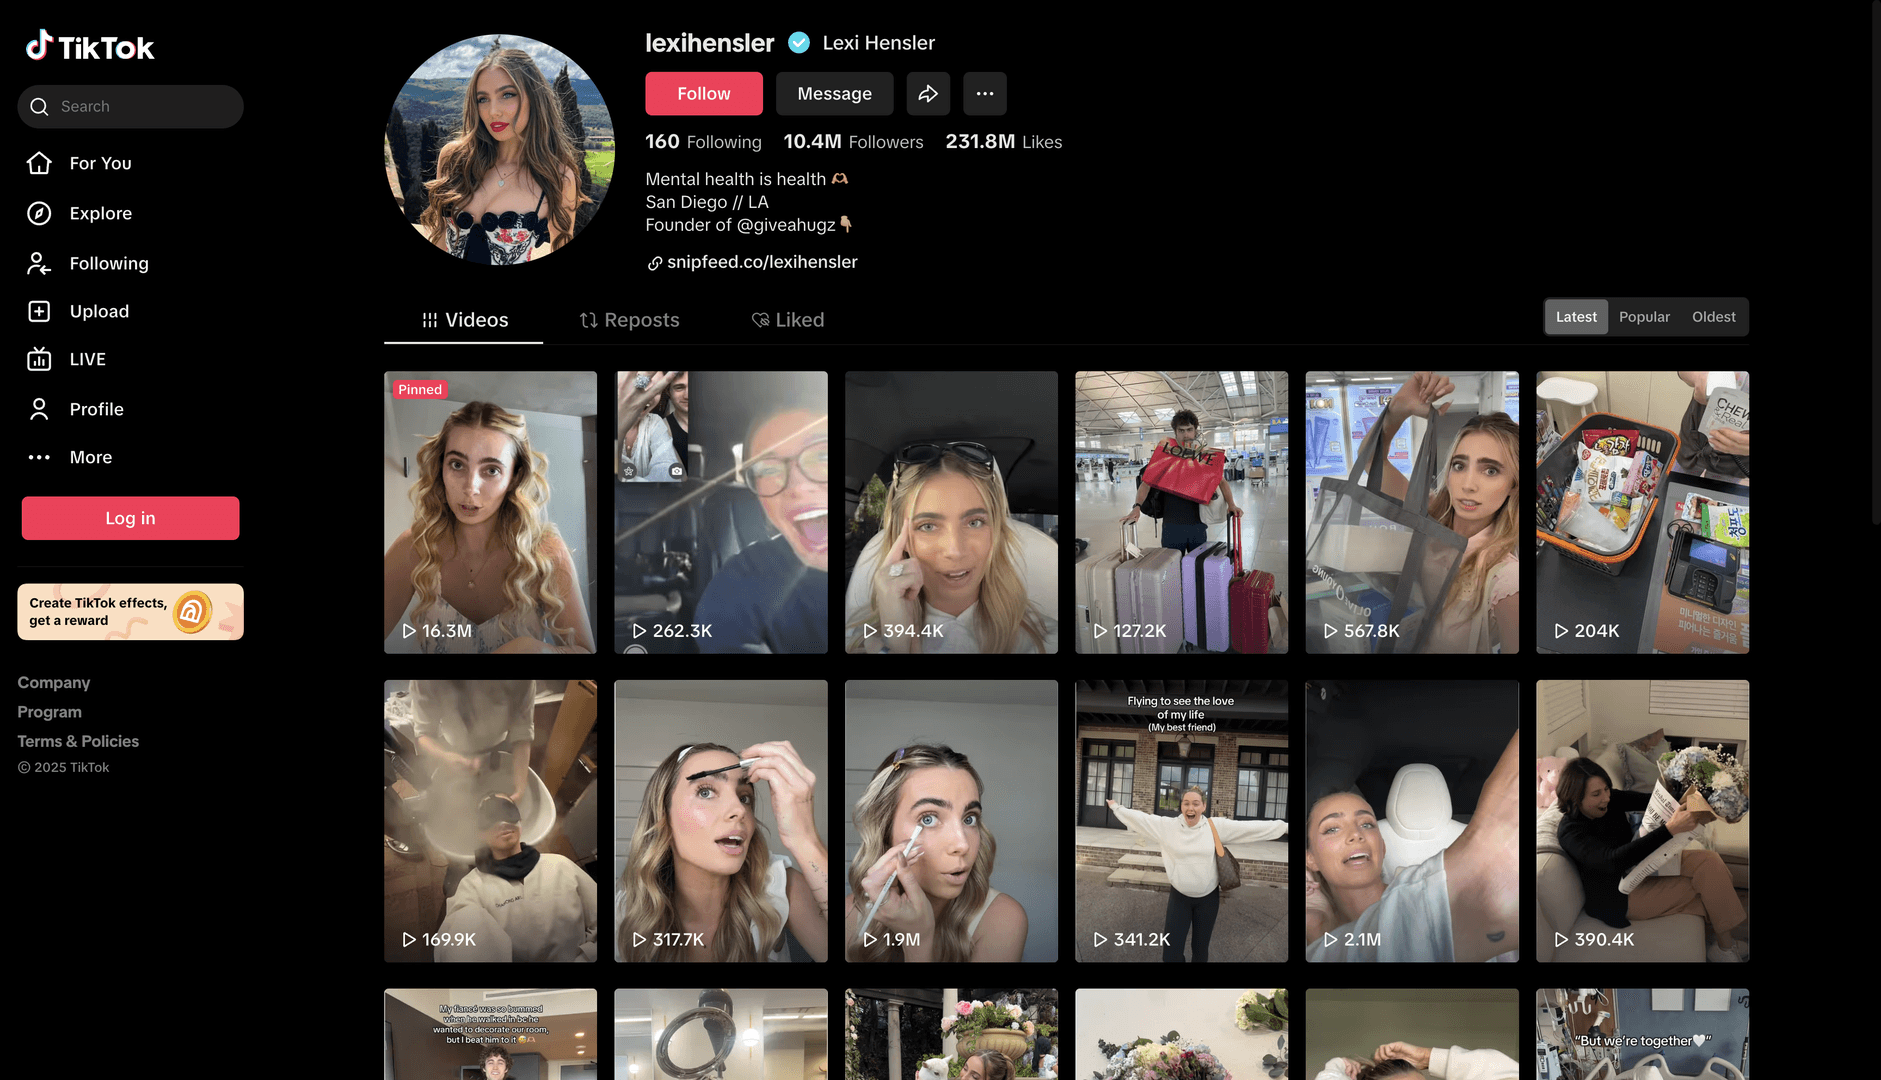
Task: Open the pinned video with 16.3M views
Action: point(490,512)
